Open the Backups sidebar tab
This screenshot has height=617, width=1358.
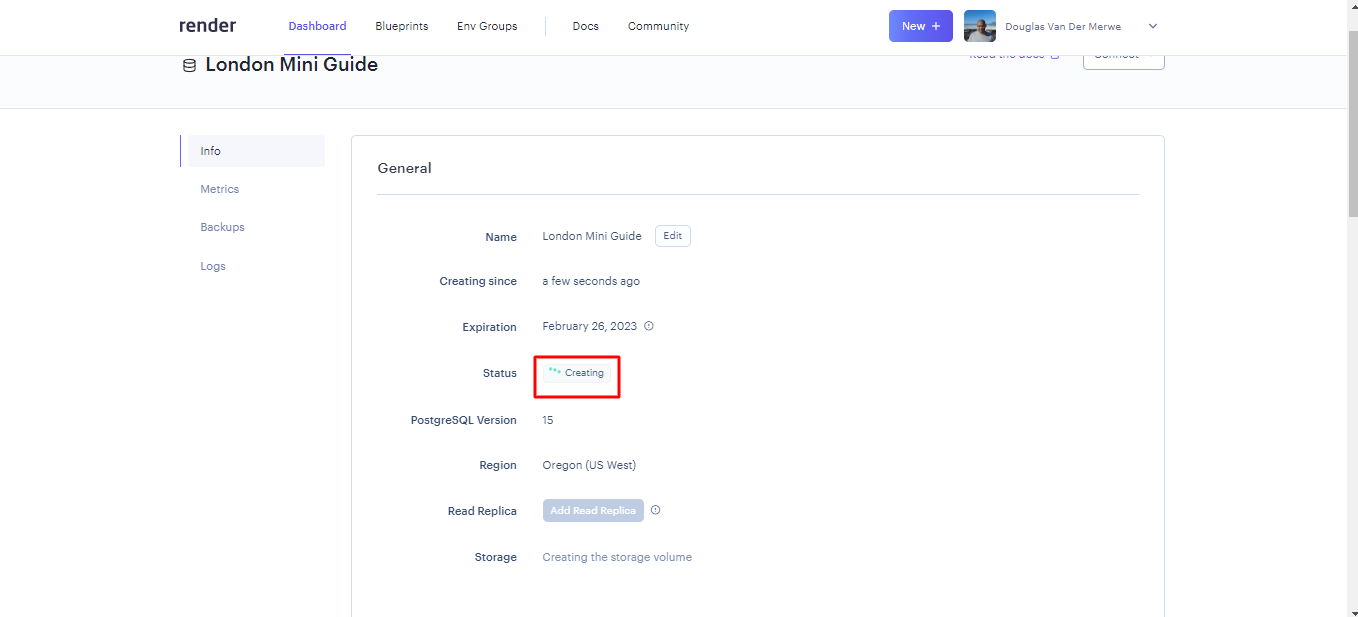point(222,227)
